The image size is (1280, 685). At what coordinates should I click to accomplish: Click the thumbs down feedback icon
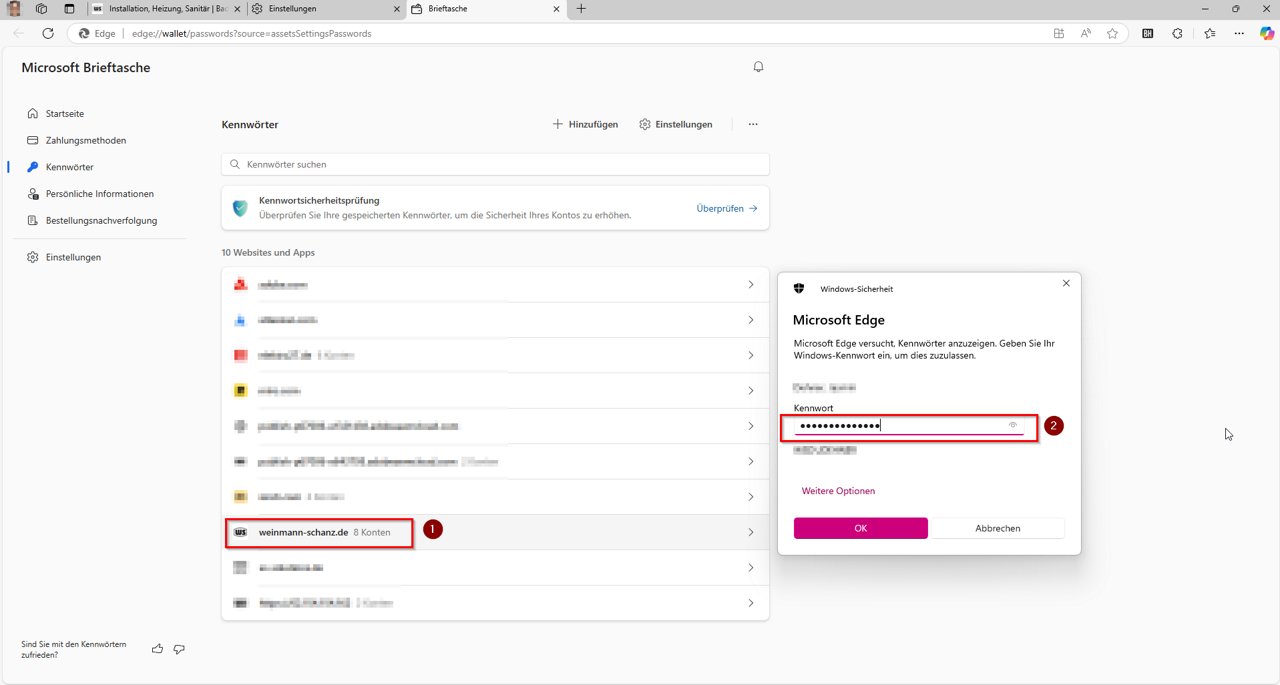pyautogui.click(x=179, y=649)
